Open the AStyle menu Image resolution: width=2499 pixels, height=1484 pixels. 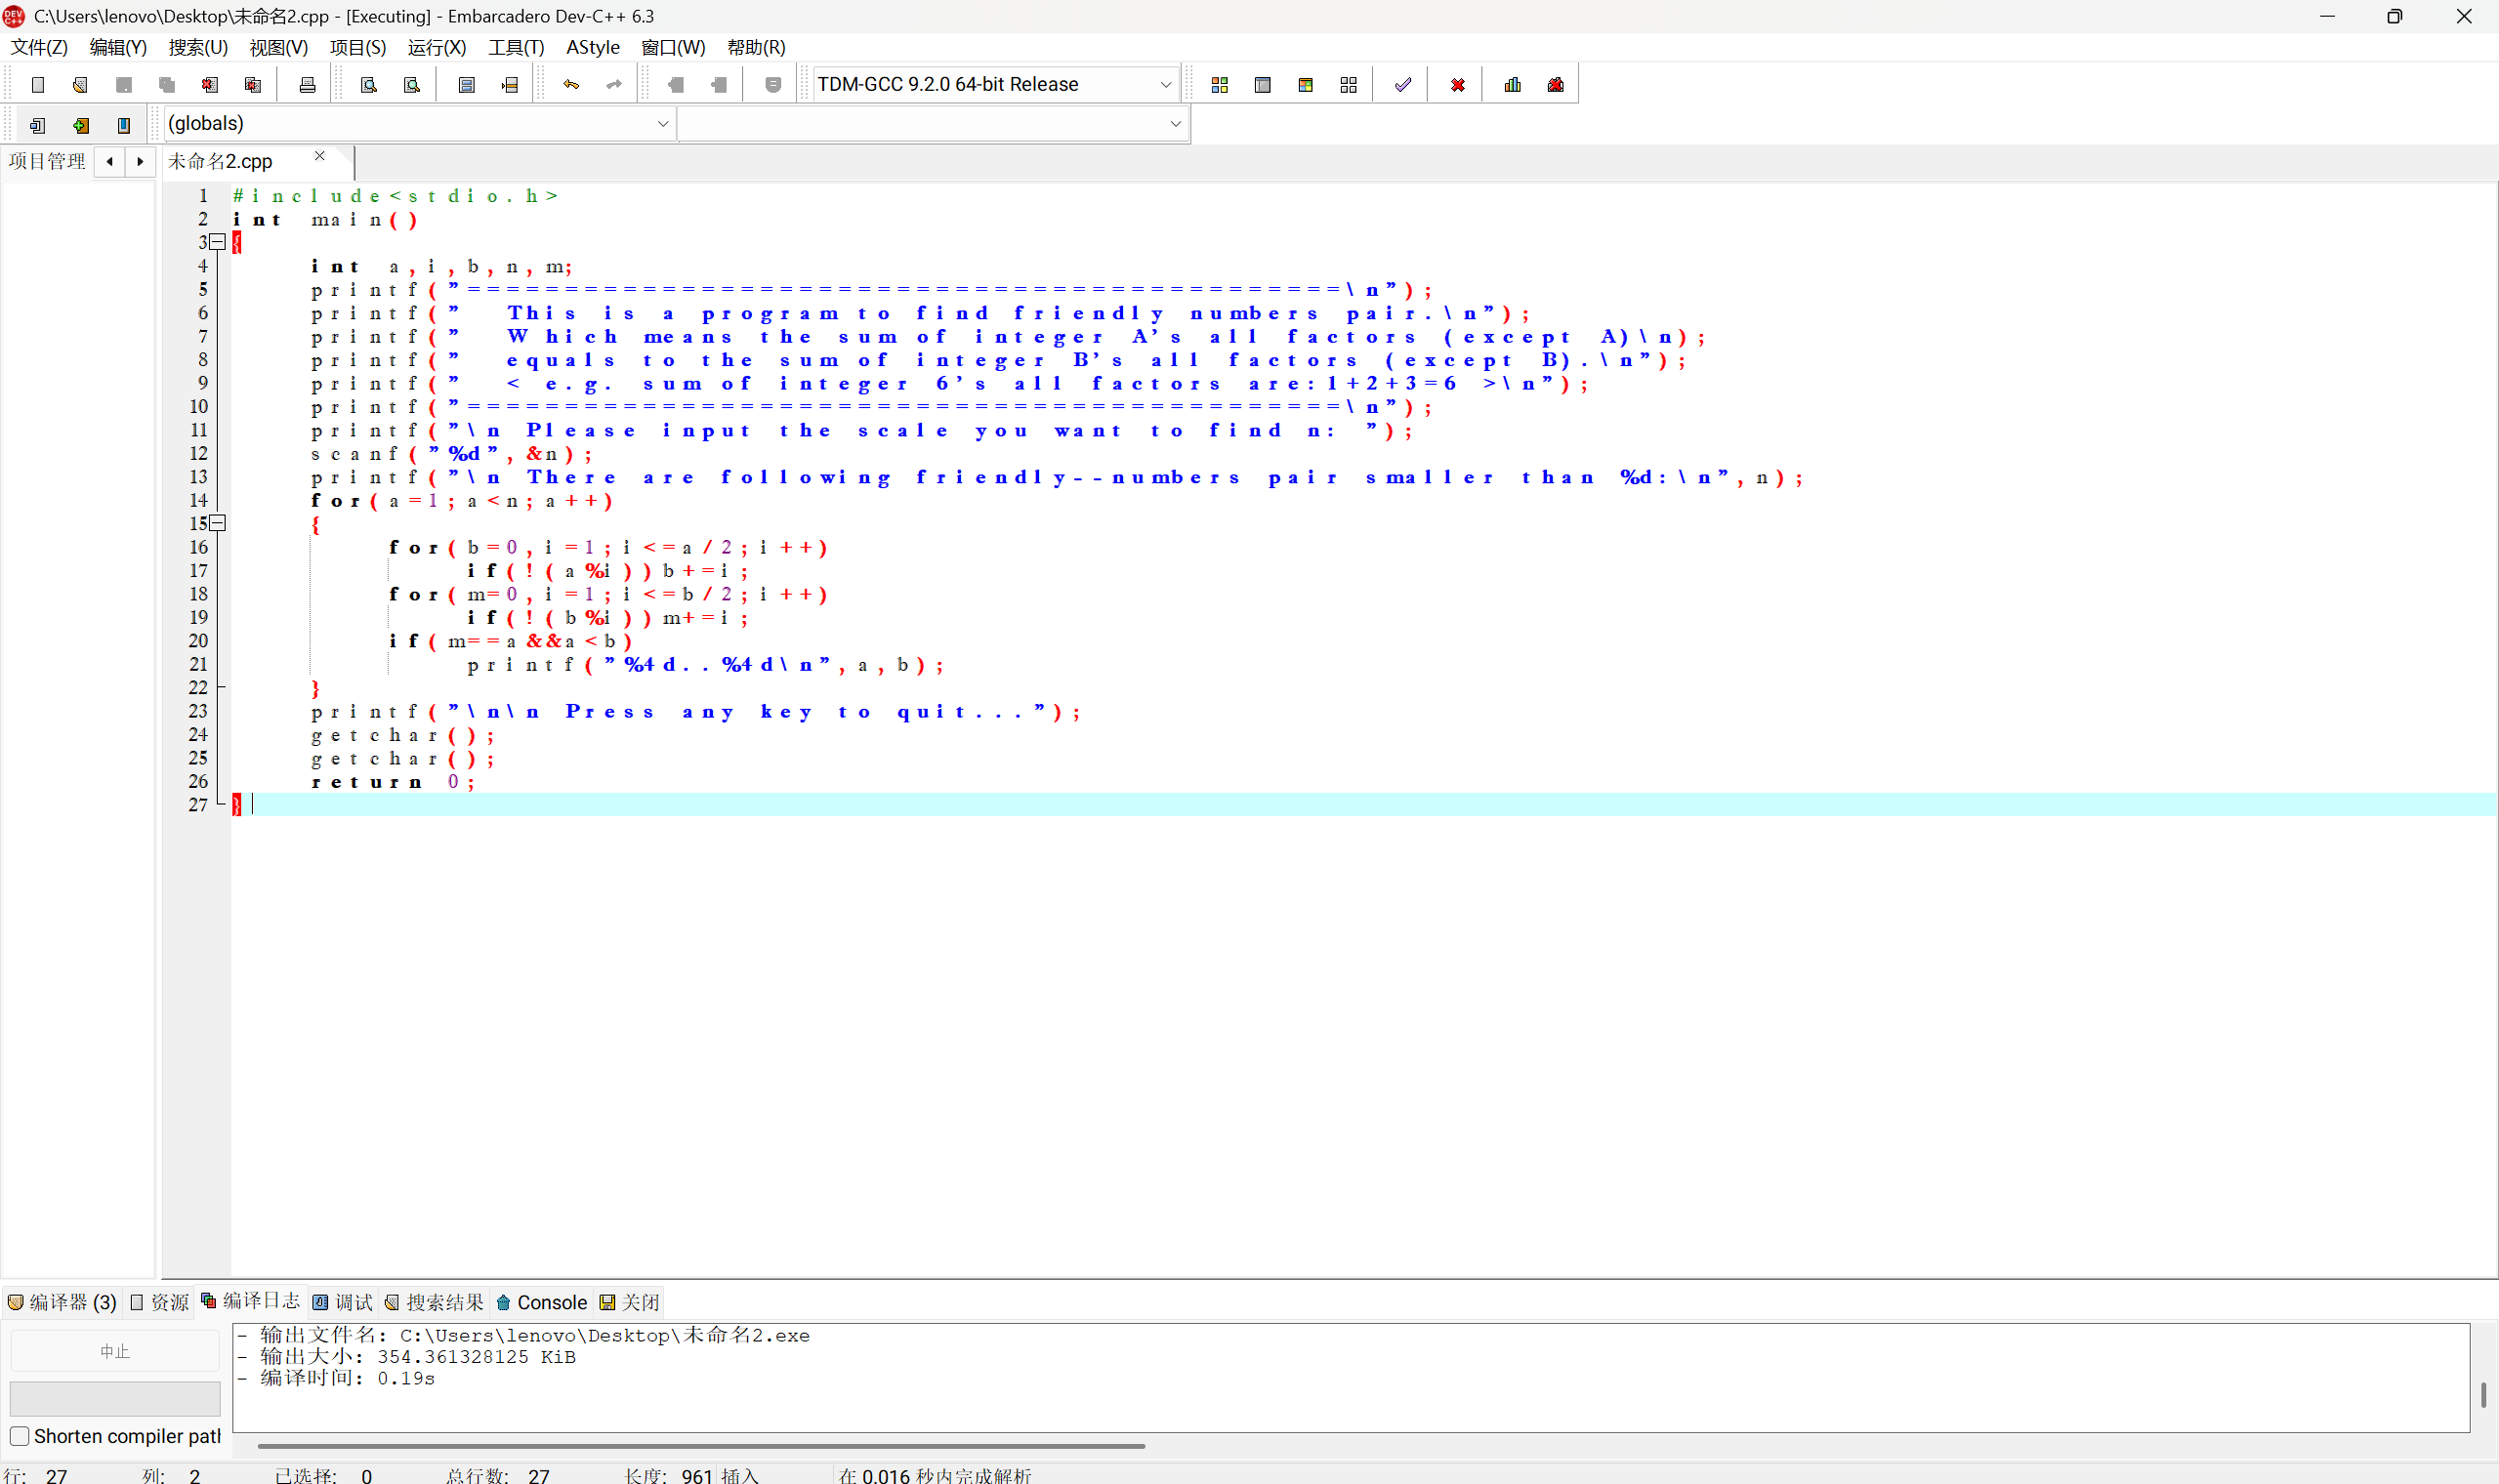point(592,47)
